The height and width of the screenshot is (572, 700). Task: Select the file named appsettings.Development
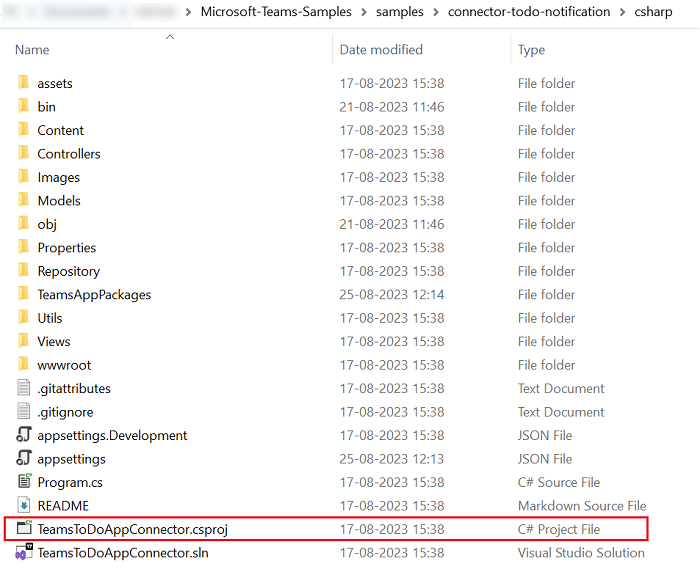[112, 435]
